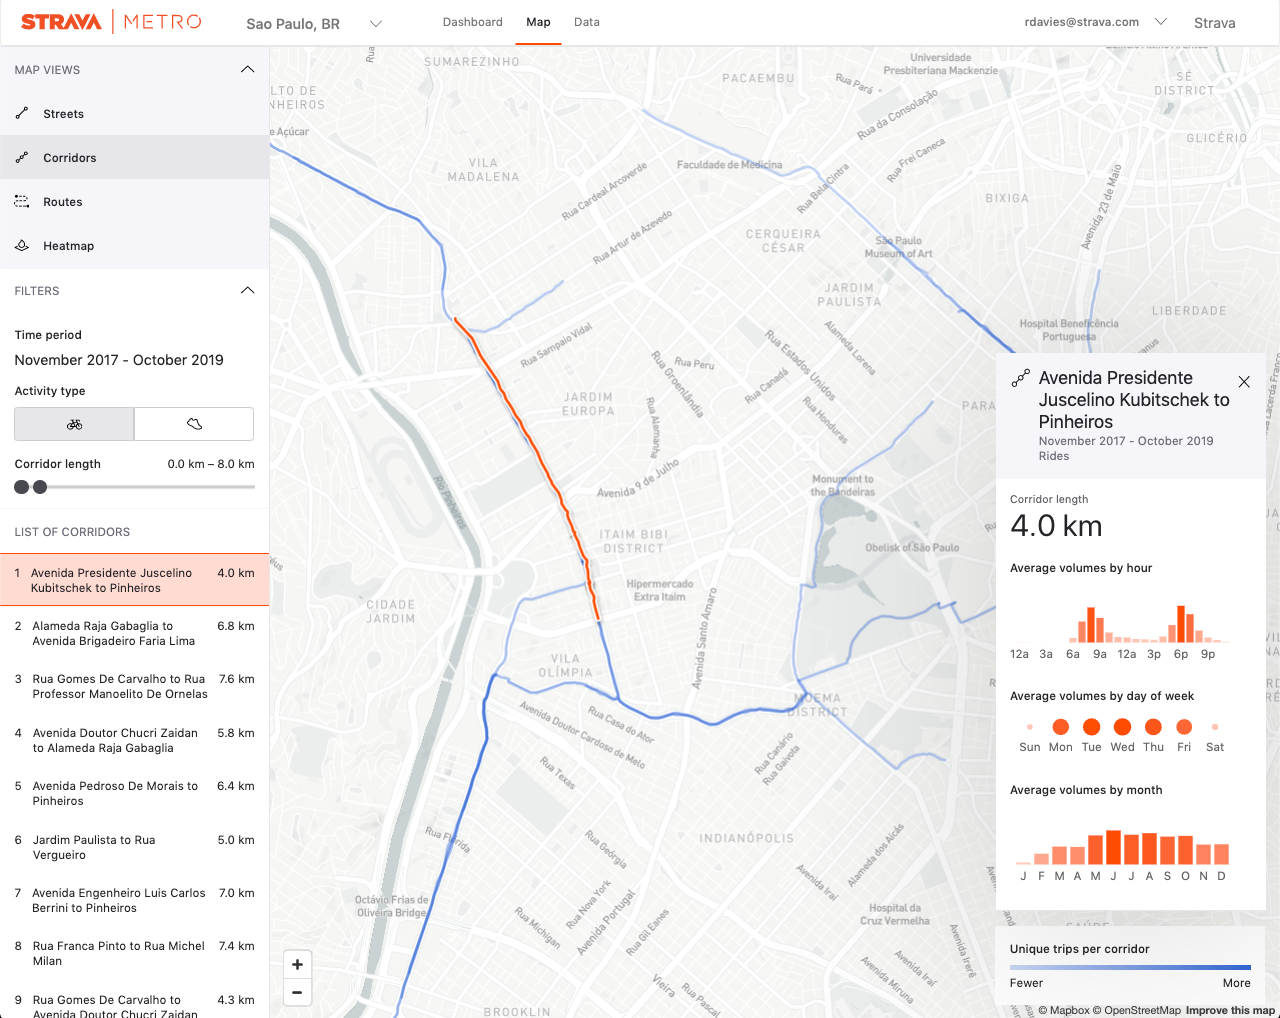Click the map zoom-out button
Image resolution: width=1280 pixels, height=1018 pixels.
[296, 992]
